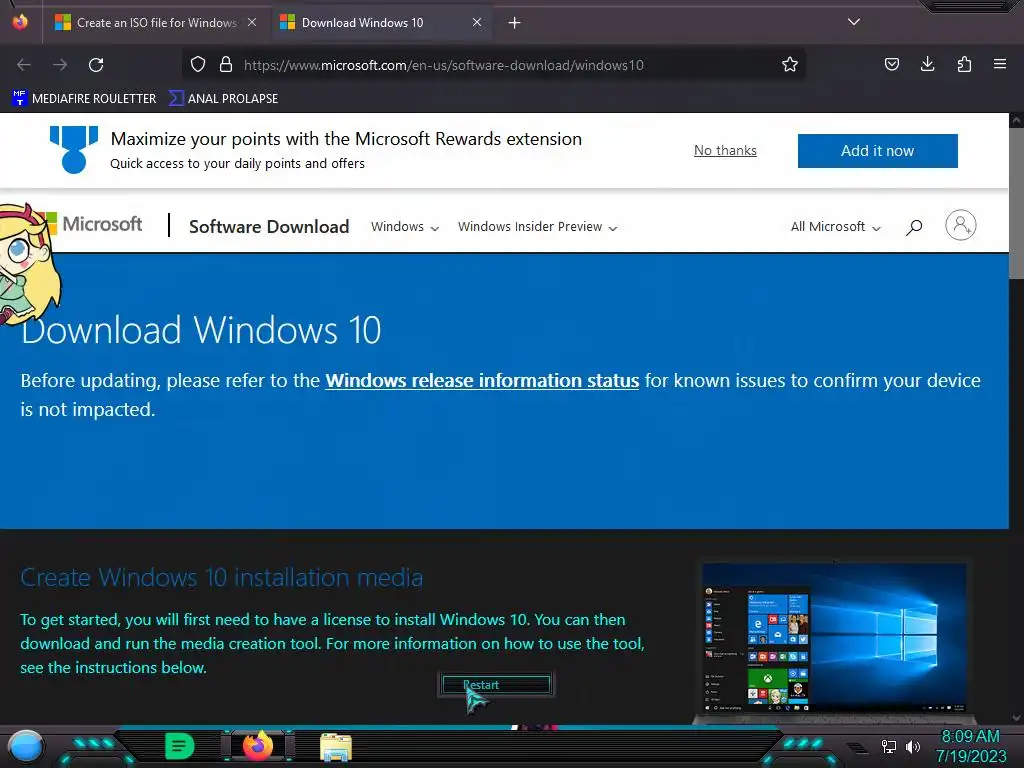
Task: Open 'Windows release information status' link
Action: 482,381
